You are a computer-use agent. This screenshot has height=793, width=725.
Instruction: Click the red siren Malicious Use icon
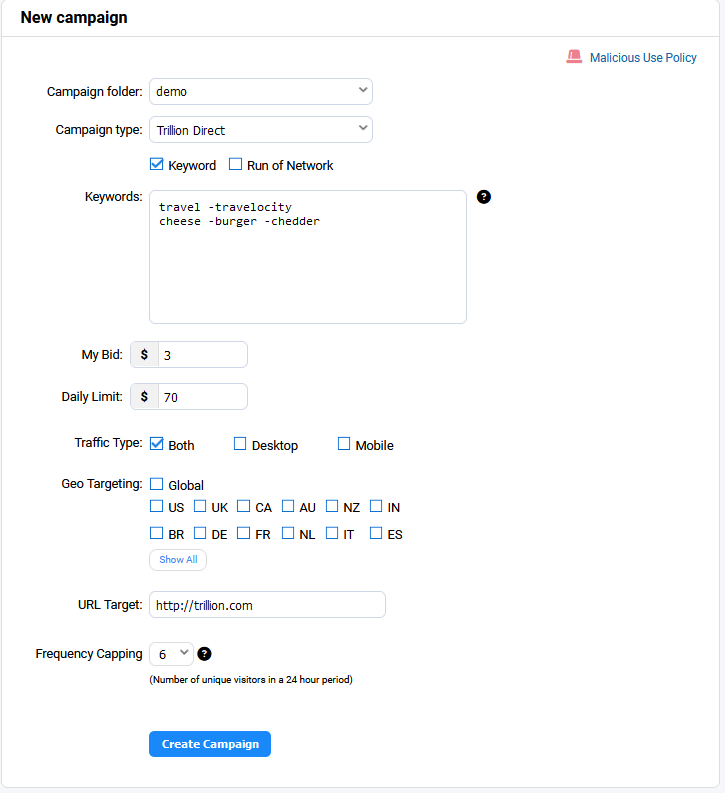[574, 57]
